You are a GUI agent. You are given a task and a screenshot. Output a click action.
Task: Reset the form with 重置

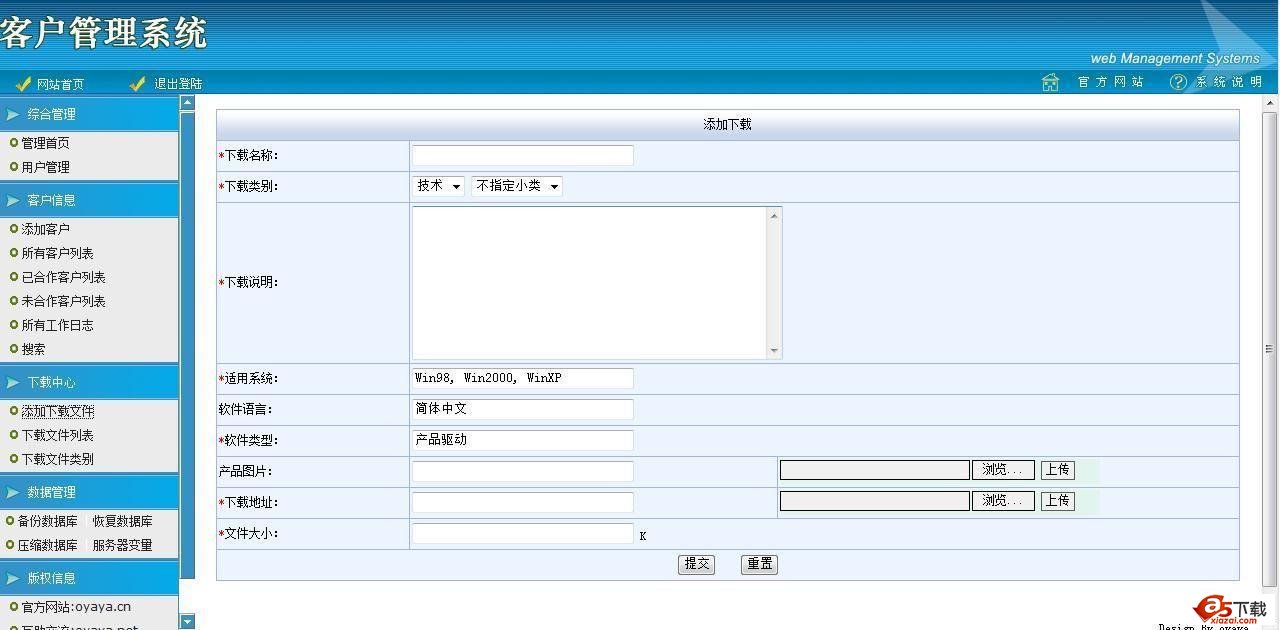(x=759, y=564)
